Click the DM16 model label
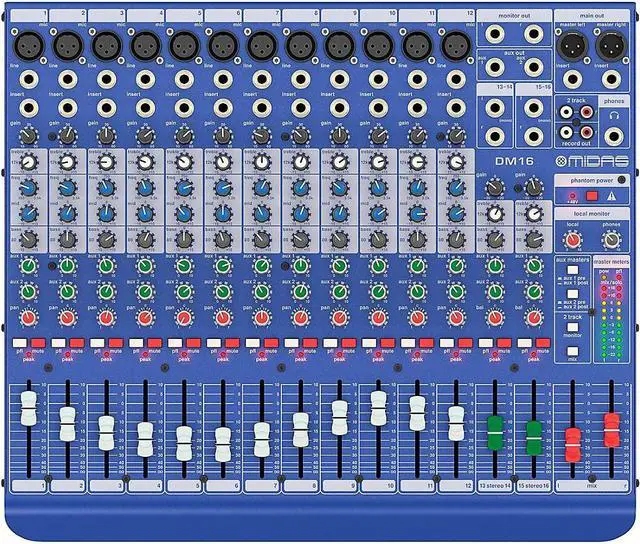Viewport: 640px width, 544px height. 514,161
